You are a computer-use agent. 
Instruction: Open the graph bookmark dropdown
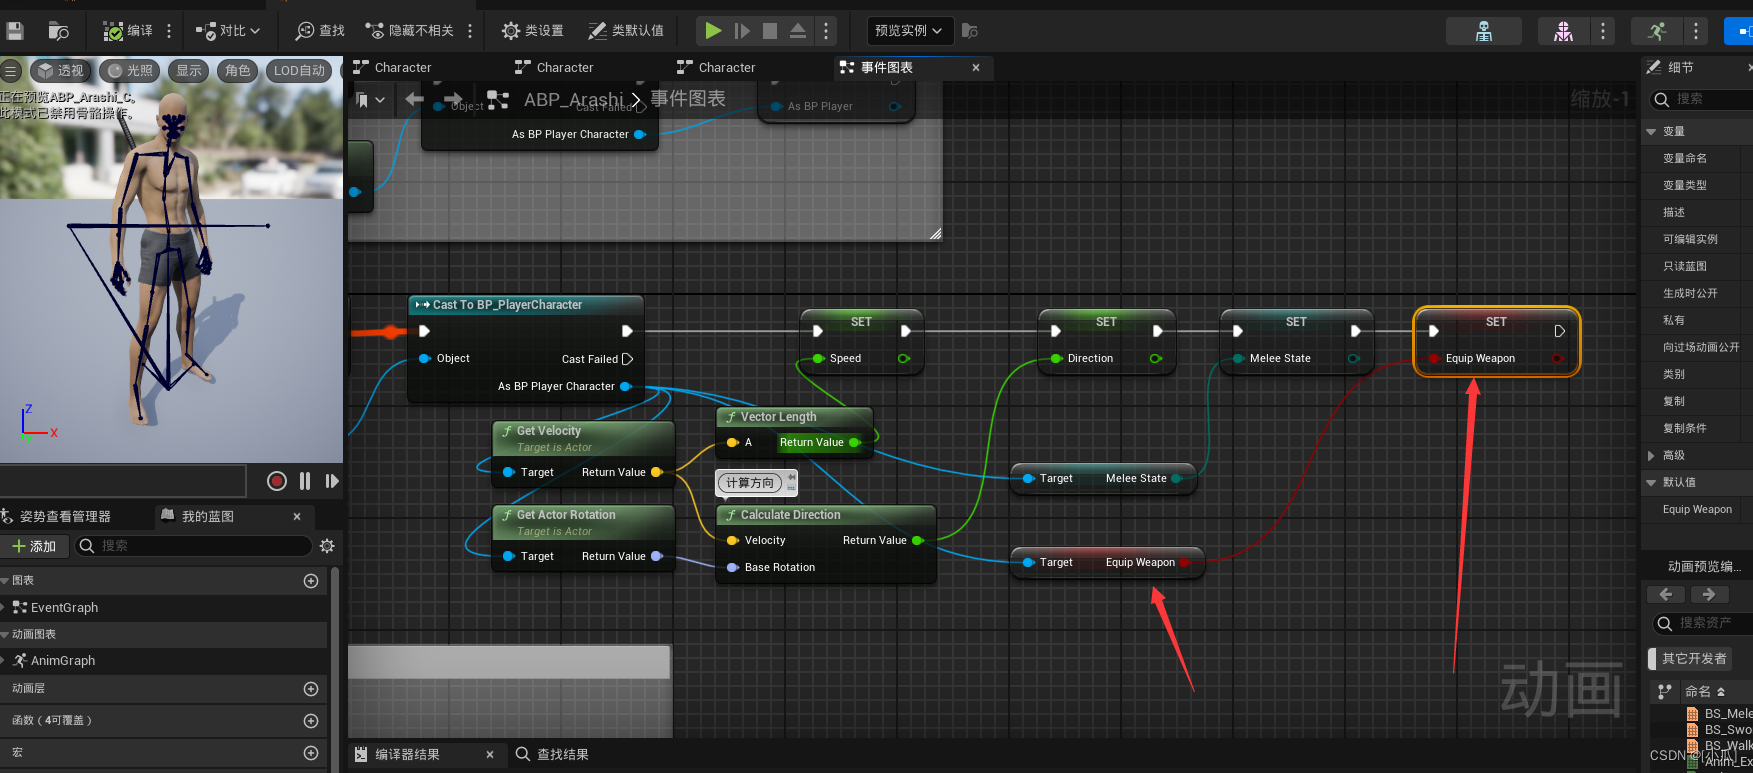click(x=369, y=99)
